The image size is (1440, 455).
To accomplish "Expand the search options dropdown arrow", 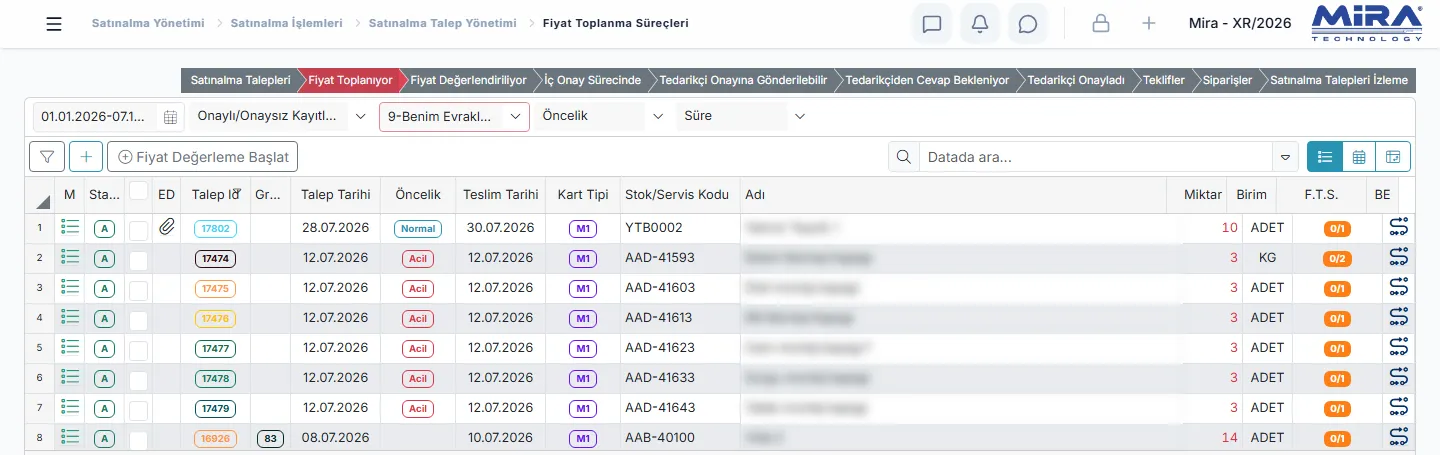I will 1285,157.
